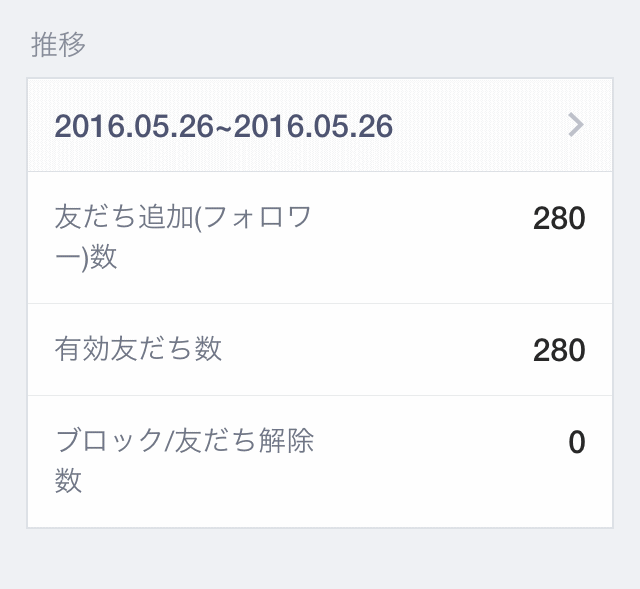Tap the chevron arrow on the date row

pyautogui.click(x=576, y=125)
